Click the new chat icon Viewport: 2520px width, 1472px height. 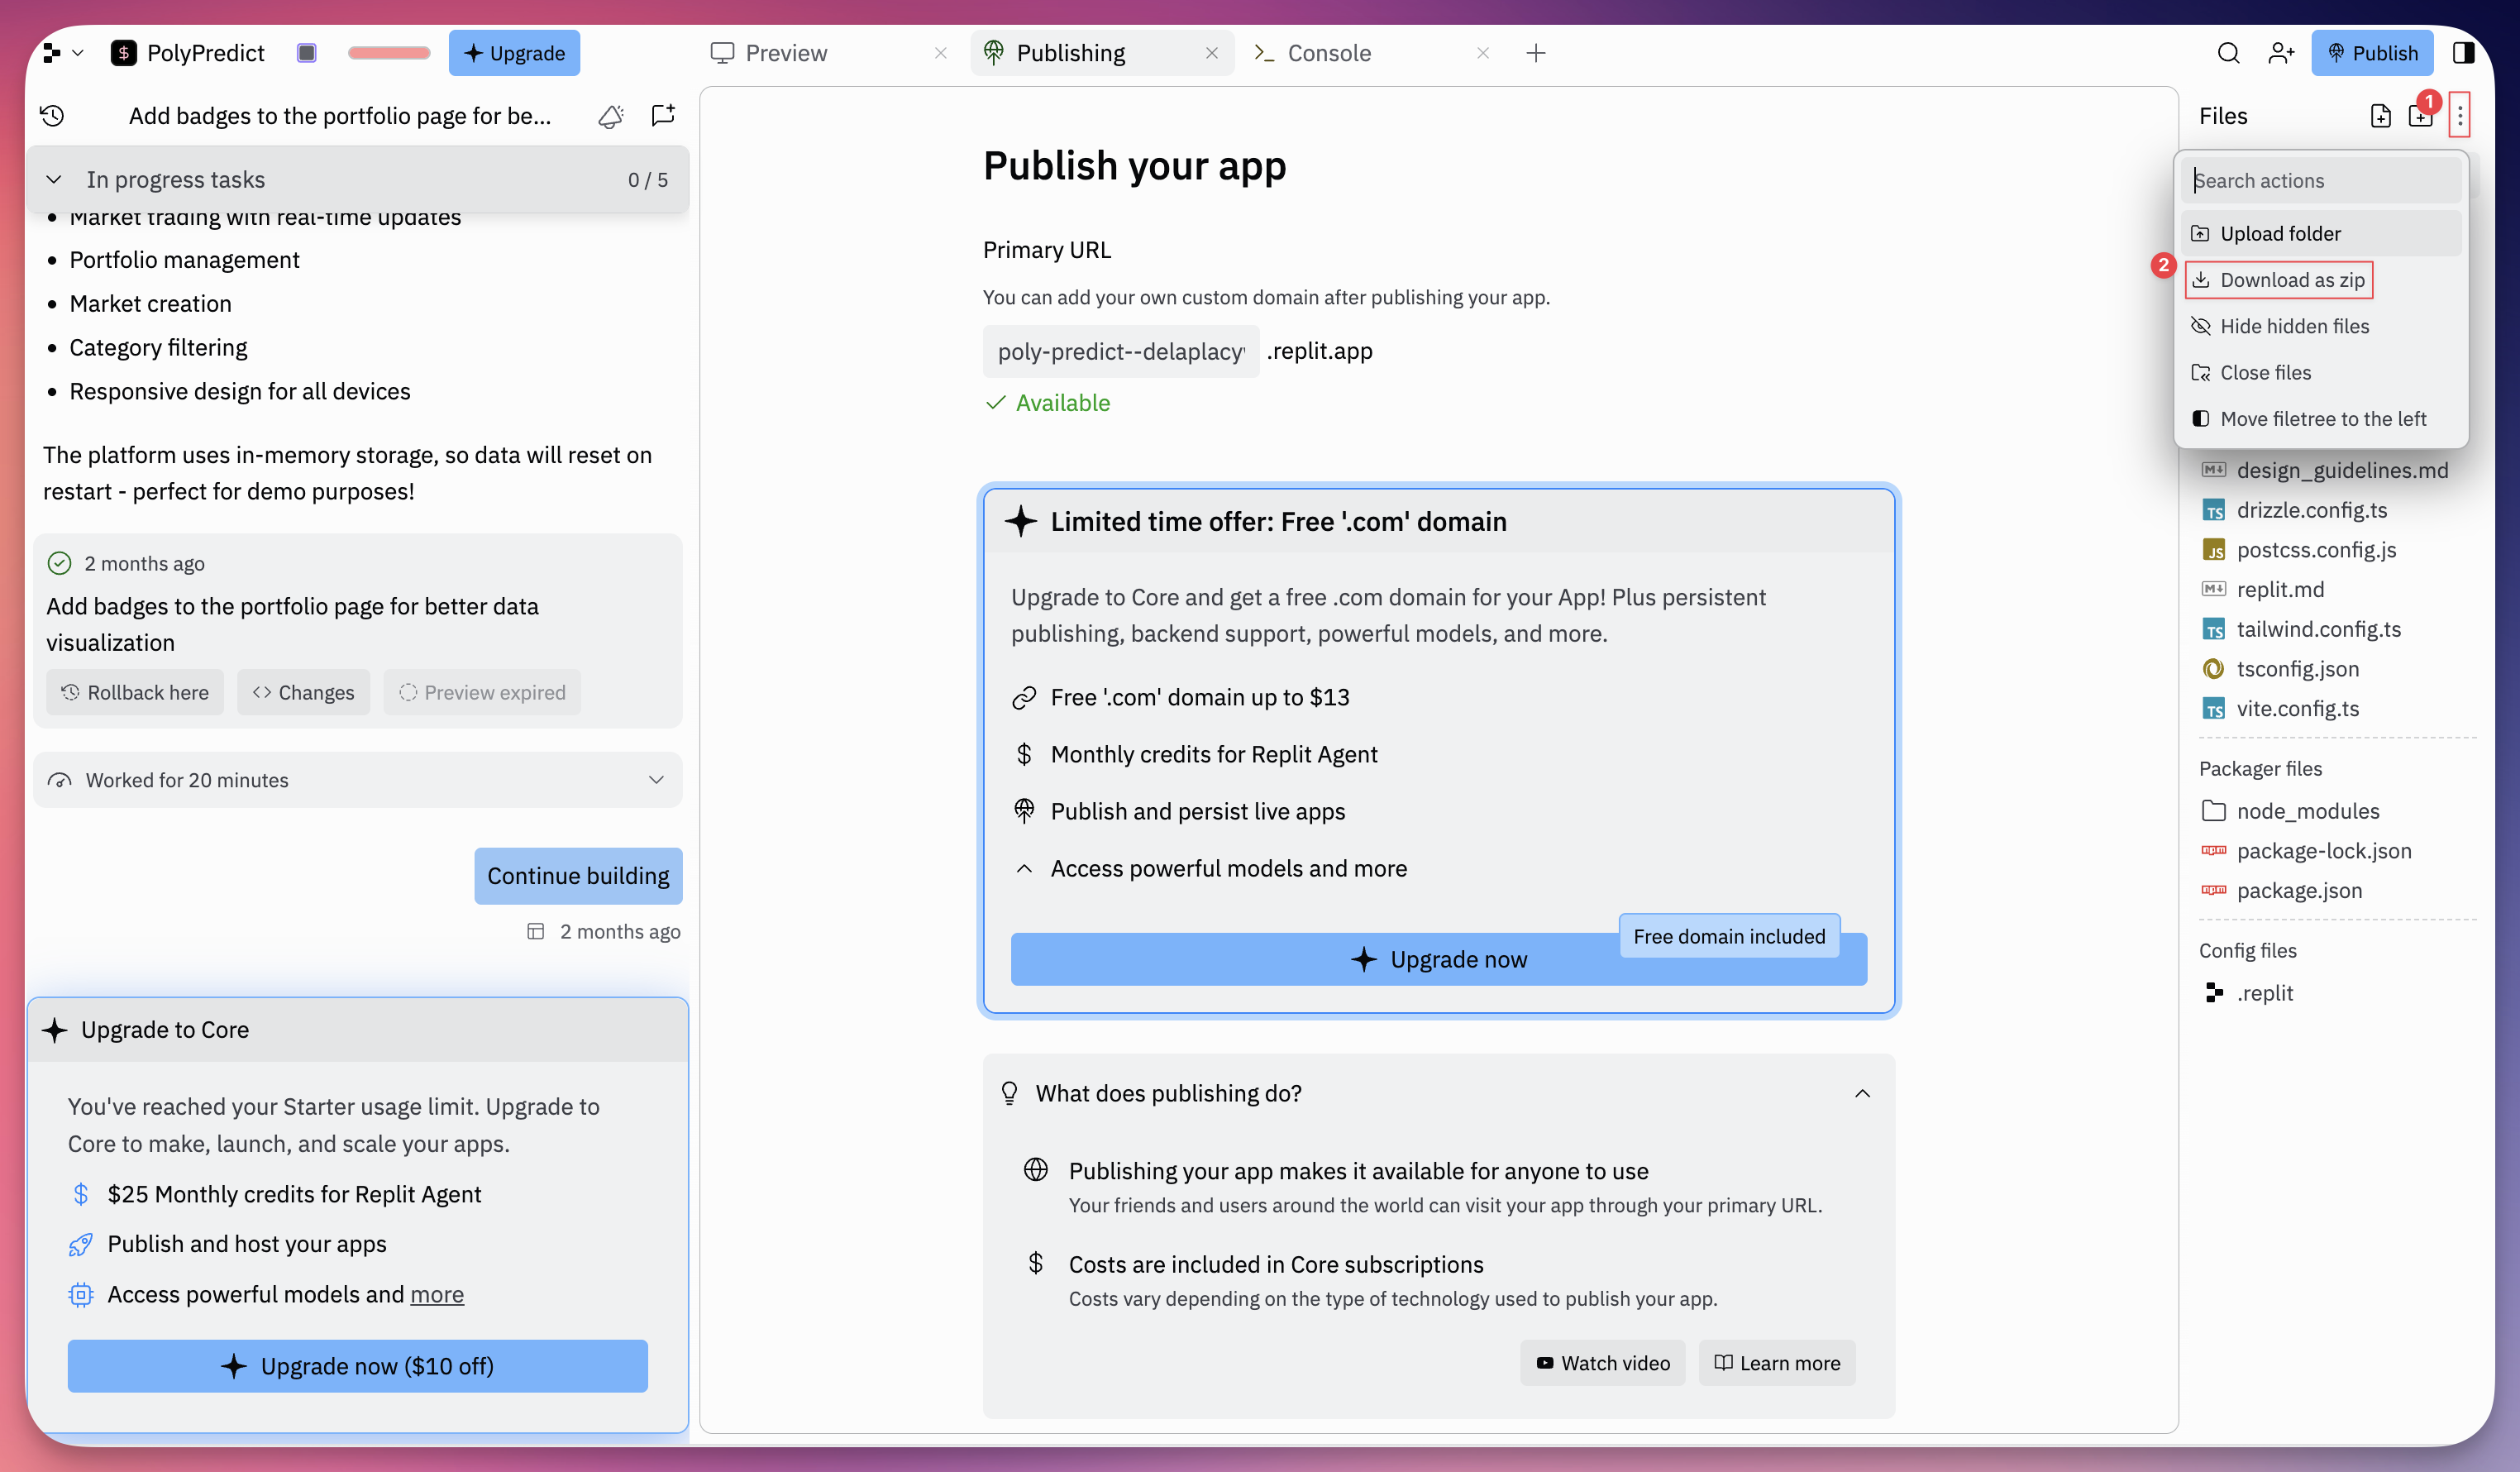(663, 116)
